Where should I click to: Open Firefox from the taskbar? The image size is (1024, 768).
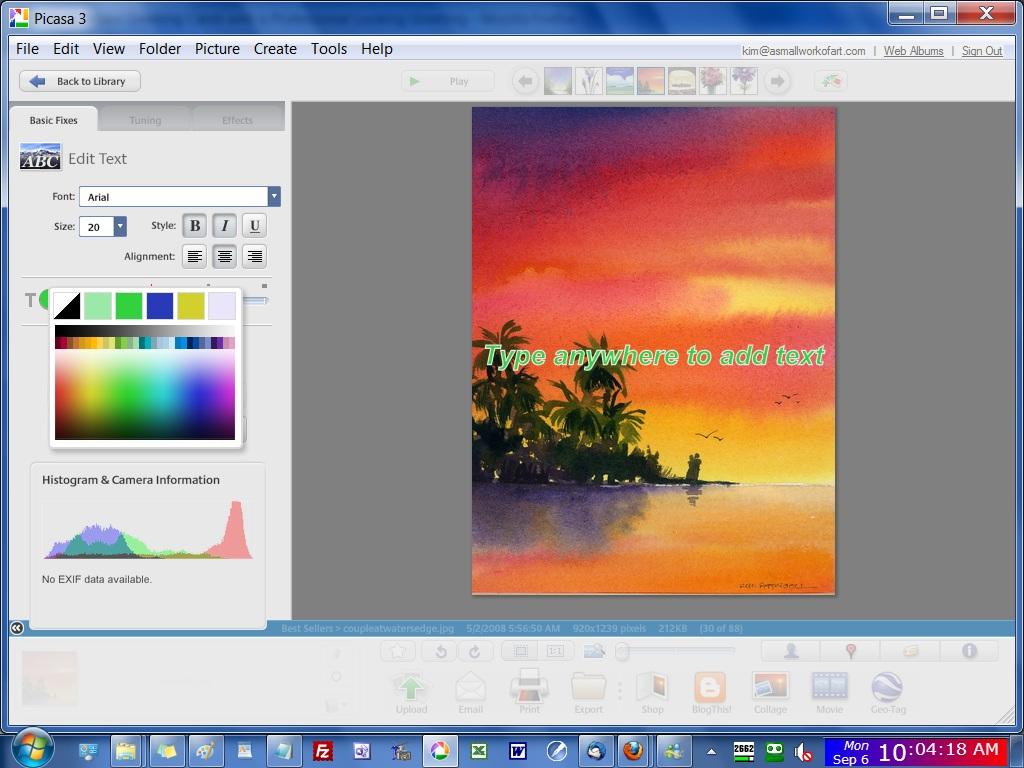632,751
